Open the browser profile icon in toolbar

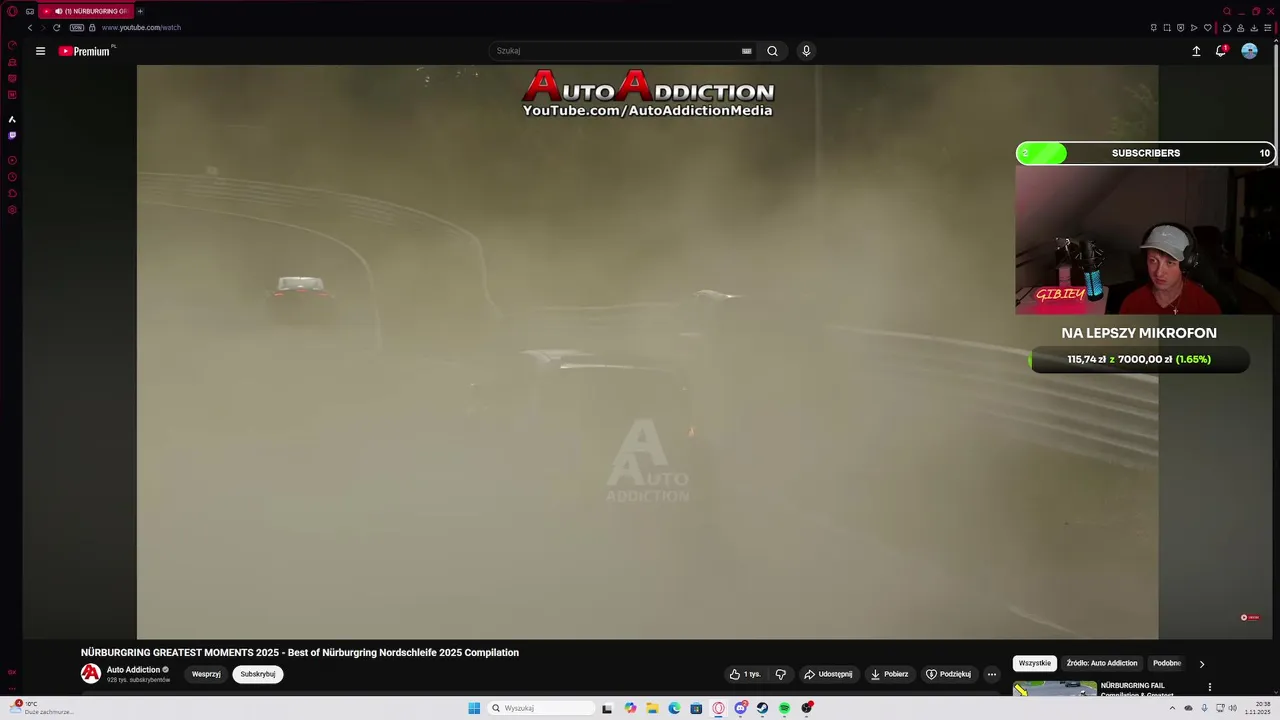click(x=1240, y=28)
